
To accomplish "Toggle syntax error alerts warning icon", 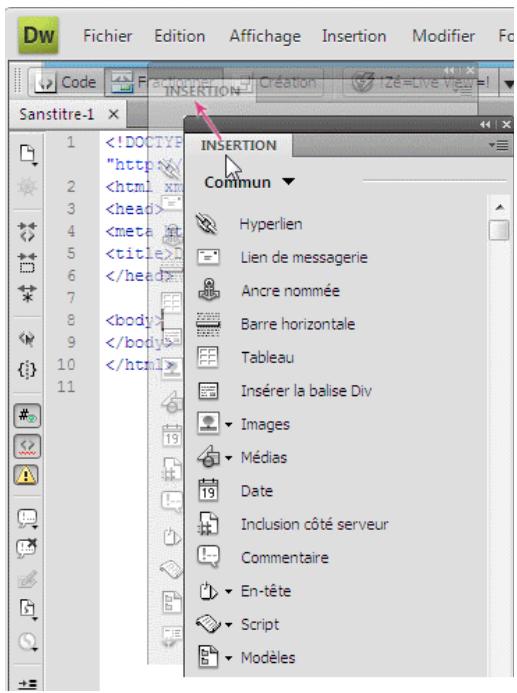I will coord(27,476).
